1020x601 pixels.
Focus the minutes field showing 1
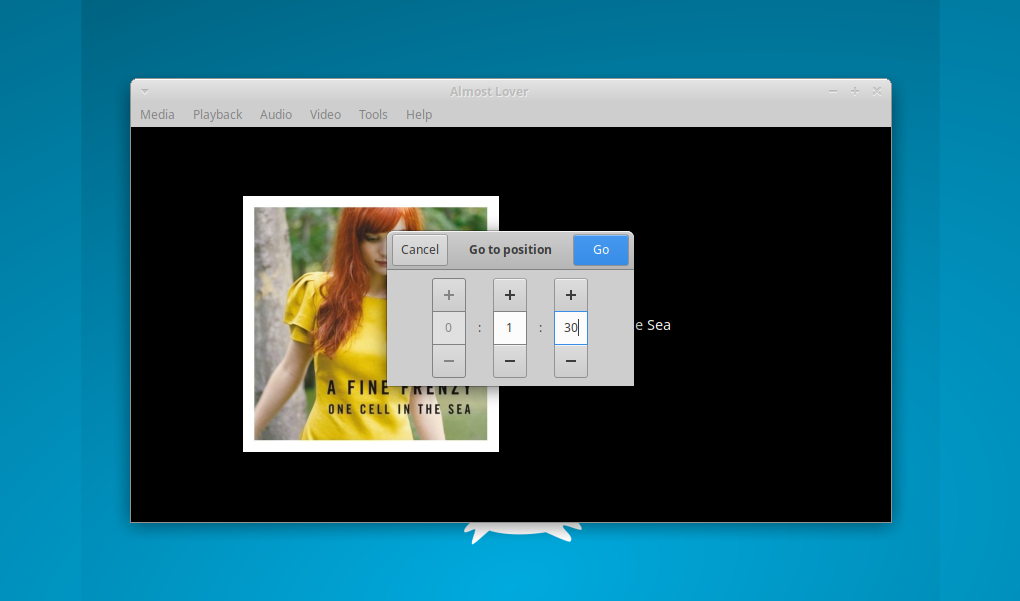510,328
